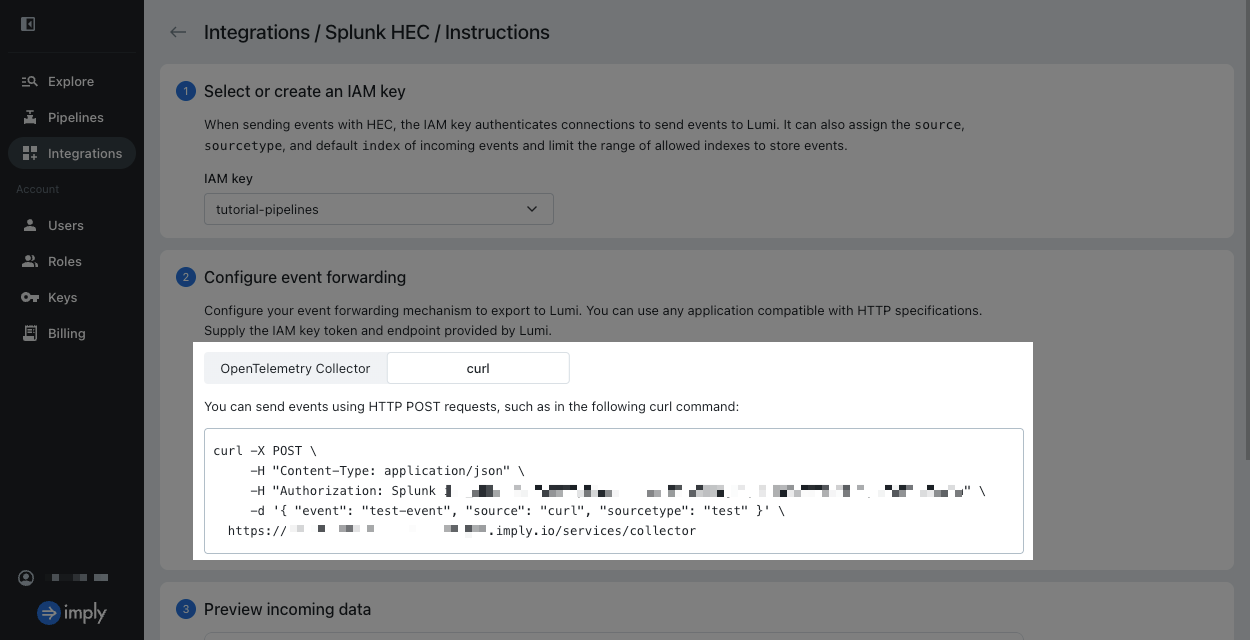Screen dimensions: 1250x640
Task: Click the step 3 Preview incoming data heading
Action: pos(287,609)
